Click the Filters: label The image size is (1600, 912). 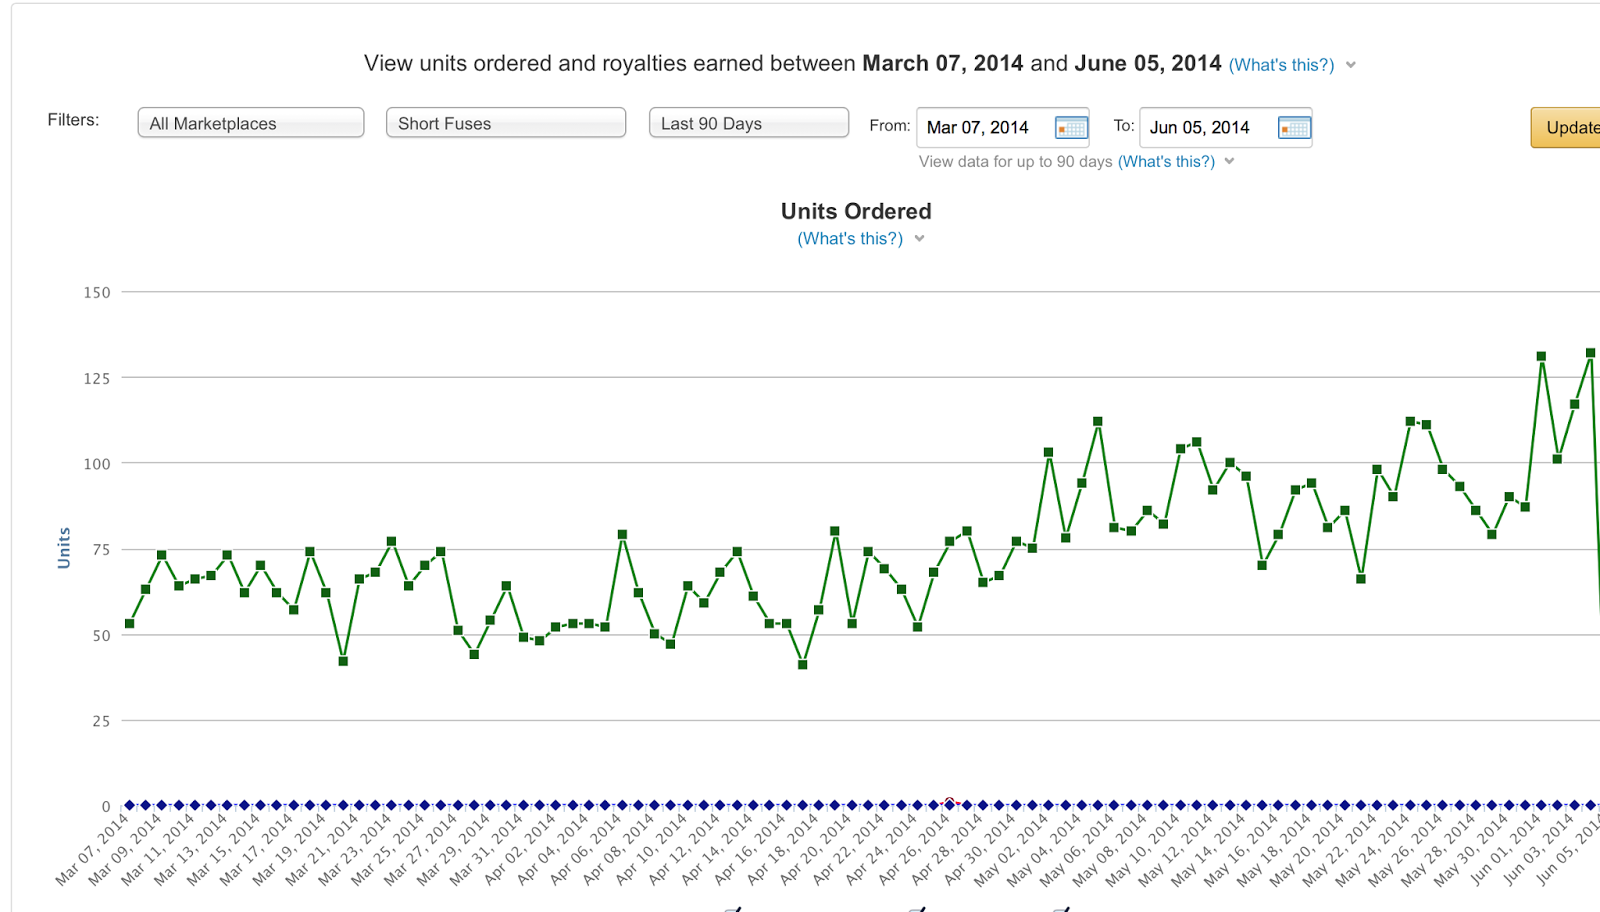pyautogui.click(x=73, y=120)
